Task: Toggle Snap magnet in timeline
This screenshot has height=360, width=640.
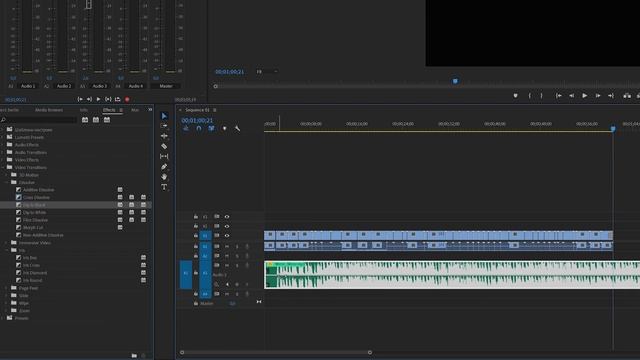Action: coord(199,129)
